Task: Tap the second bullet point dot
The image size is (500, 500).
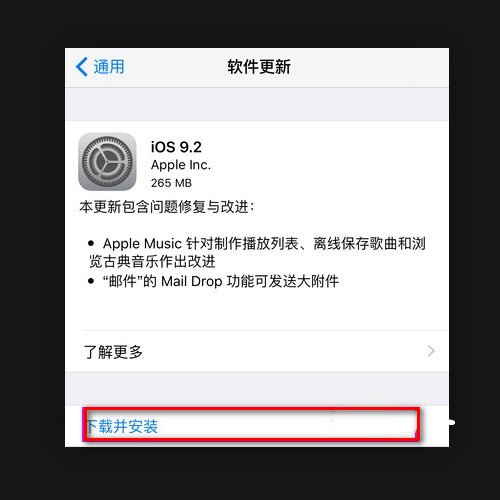Action: pos(91,281)
